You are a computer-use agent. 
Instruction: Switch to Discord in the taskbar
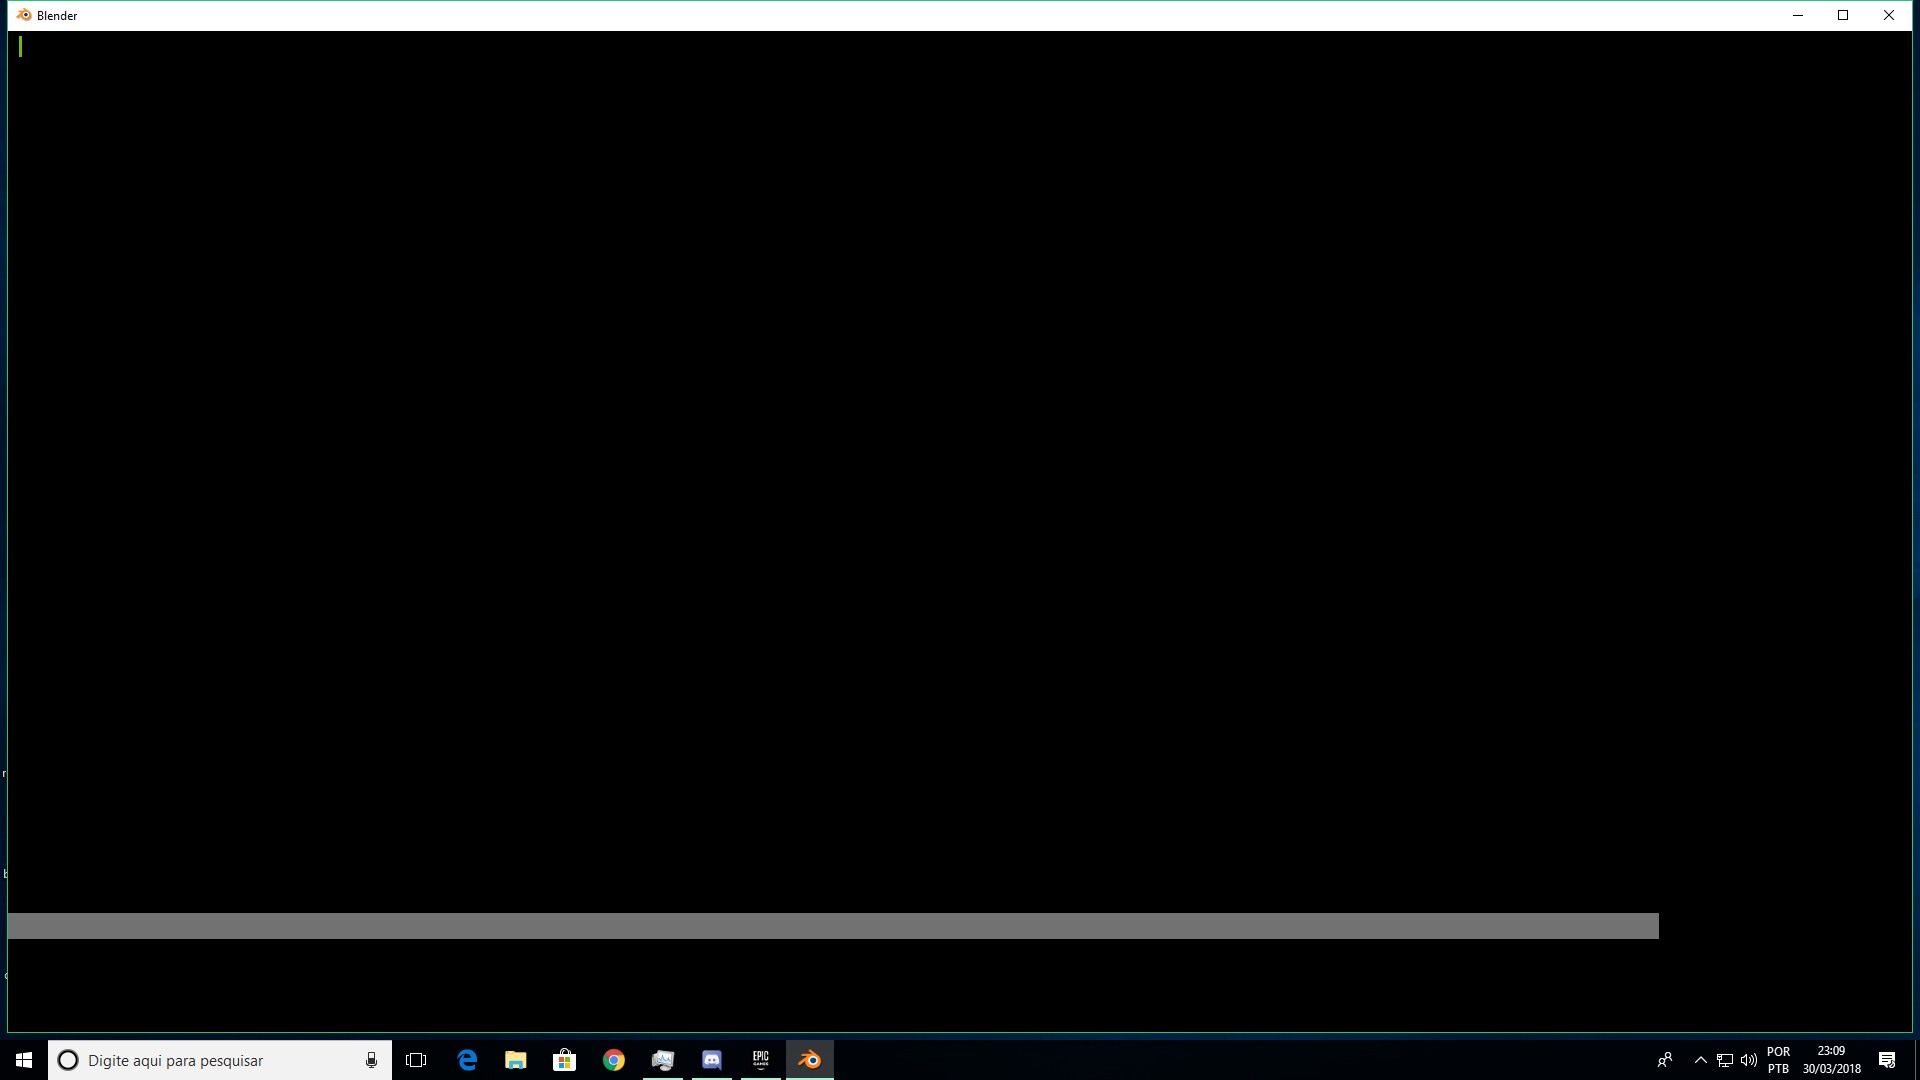[712, 1060]
